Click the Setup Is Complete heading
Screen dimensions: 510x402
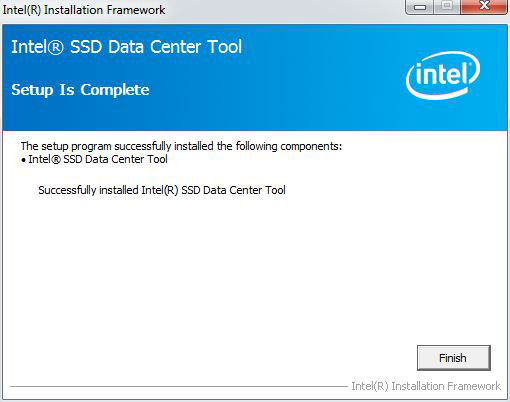pyautogui.click(x=80, y=90)
